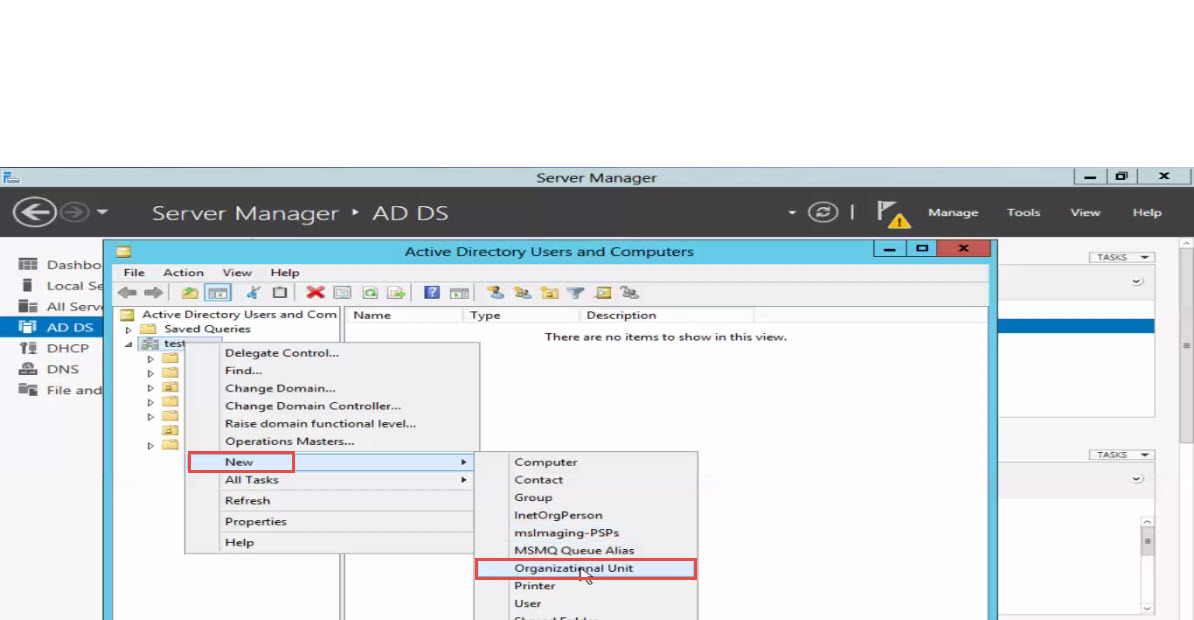Go up one level using the folder-arrow icon

[190, 292]
